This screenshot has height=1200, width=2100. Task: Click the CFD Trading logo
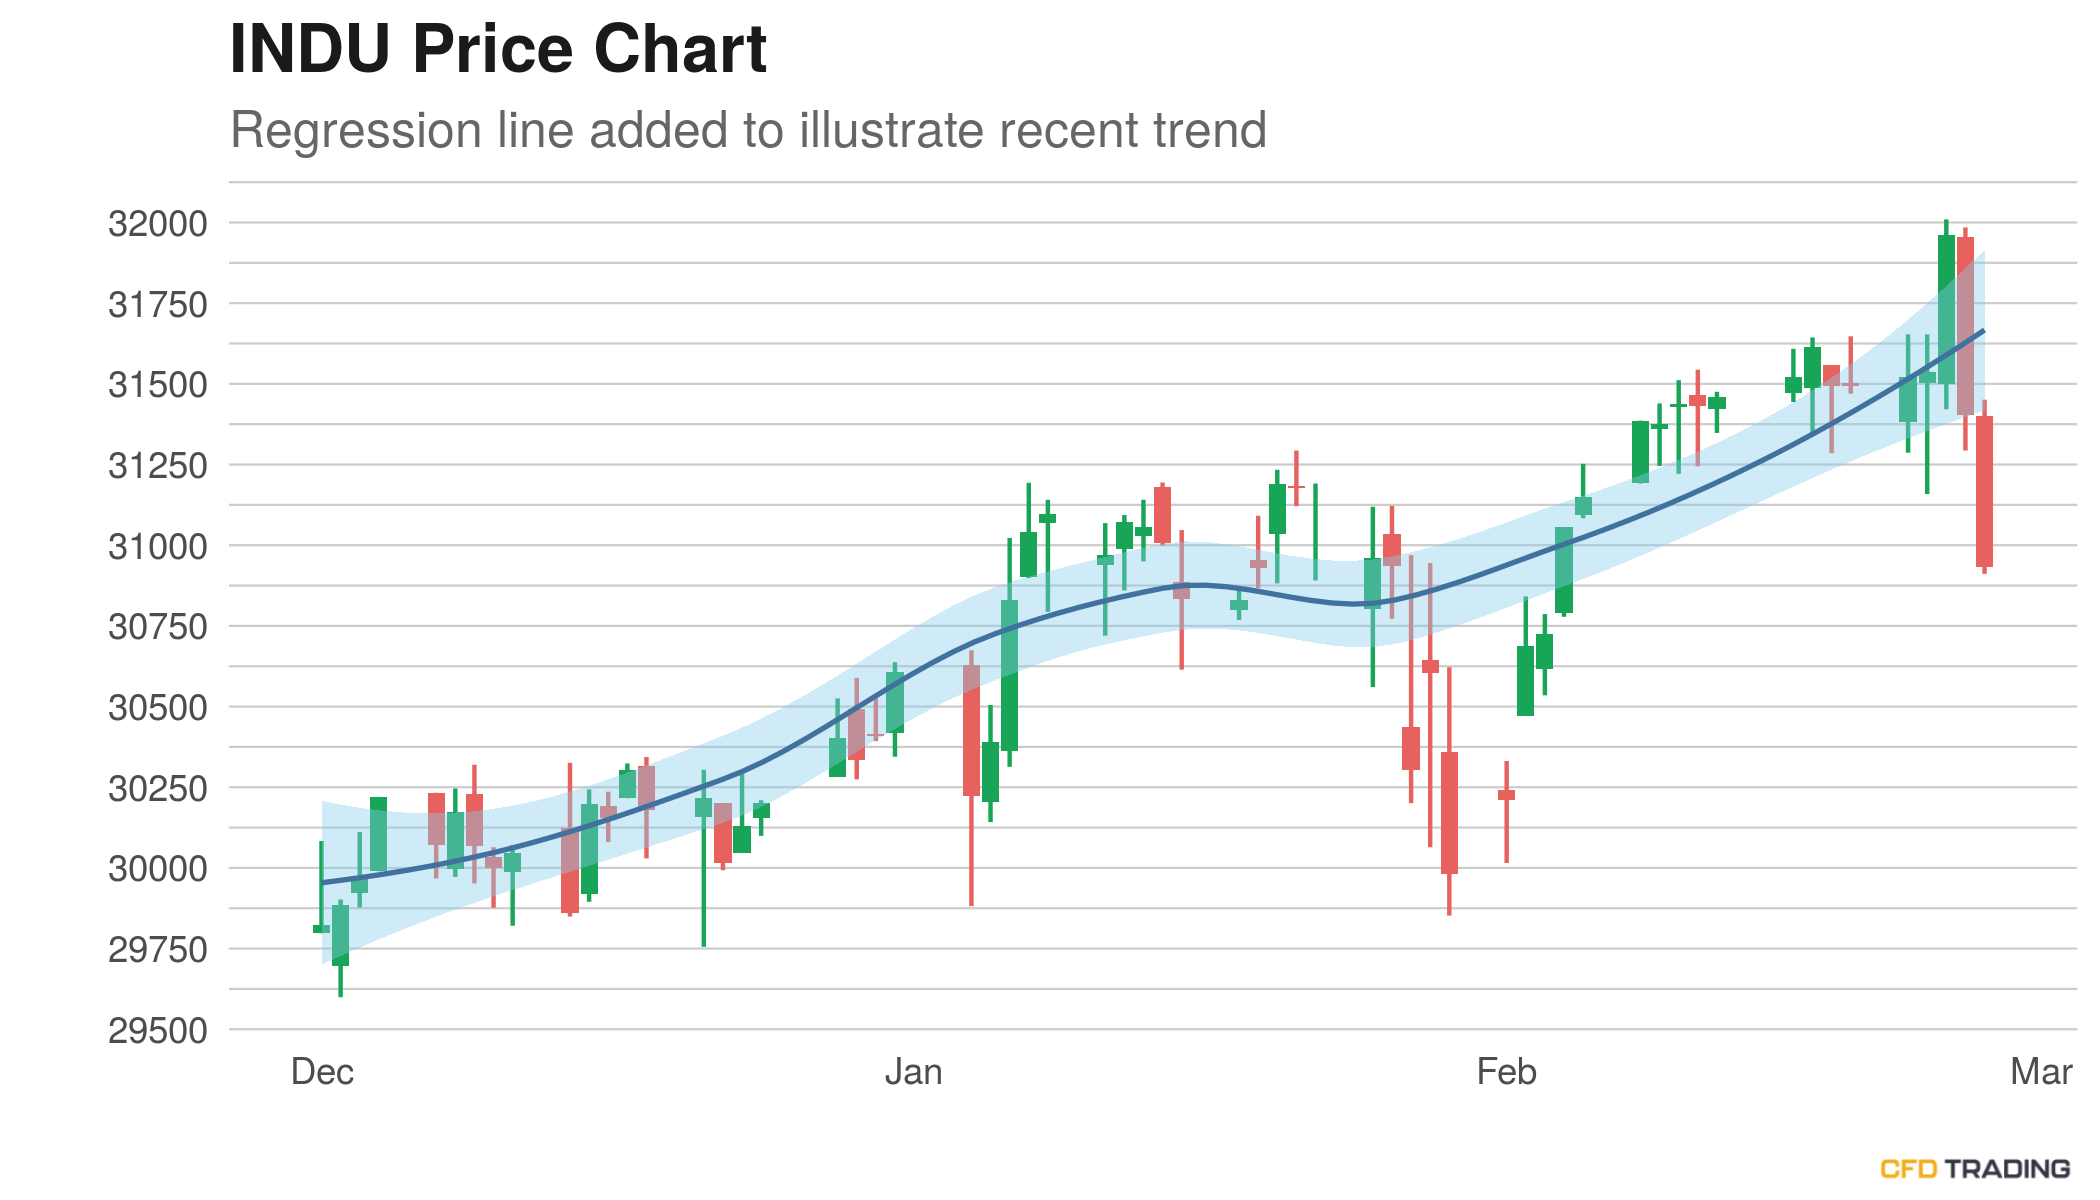(1974, 1168)
